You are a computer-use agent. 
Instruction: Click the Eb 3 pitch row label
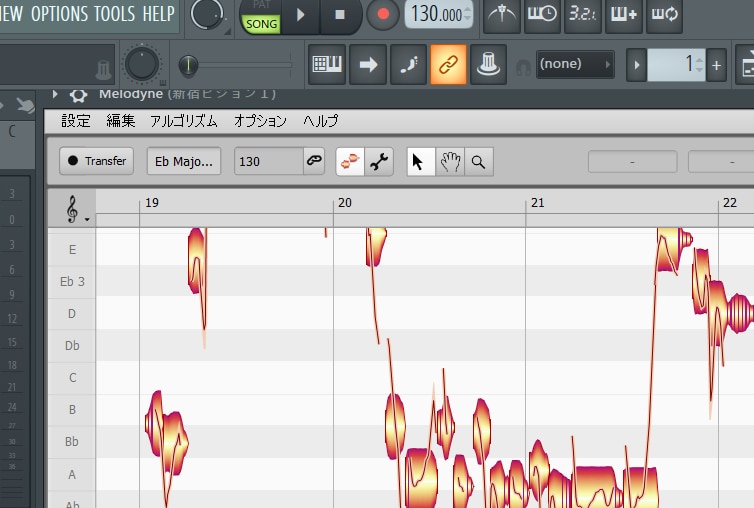point(72,281)
